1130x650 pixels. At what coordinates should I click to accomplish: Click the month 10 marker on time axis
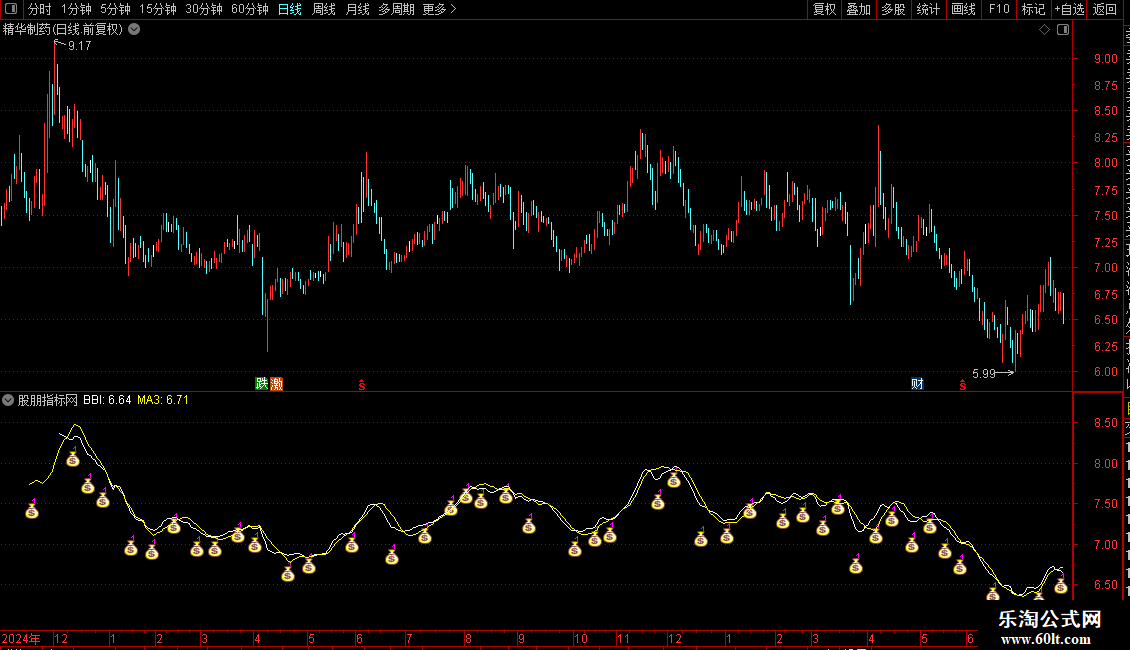click(581, 638)
